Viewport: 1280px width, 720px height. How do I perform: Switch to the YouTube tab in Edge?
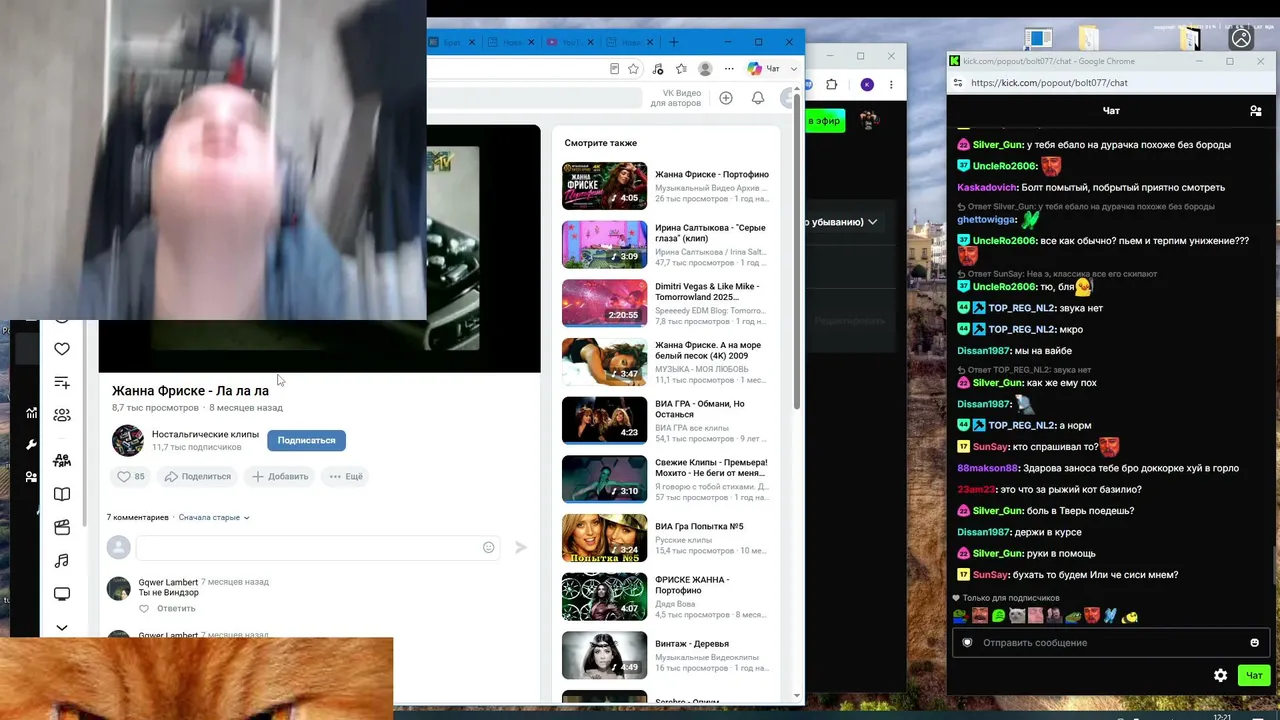[x=564, y=42]
